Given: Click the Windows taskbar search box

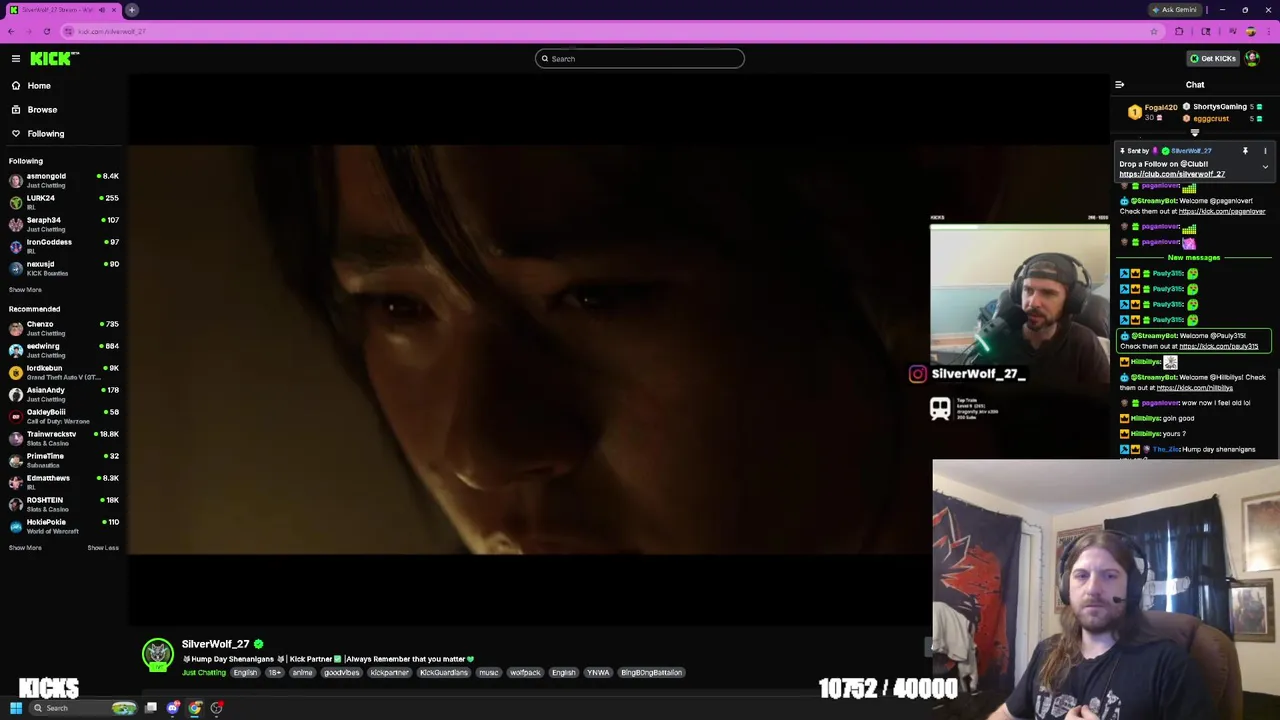Looking at the screenshot, I should pos(85,709).
